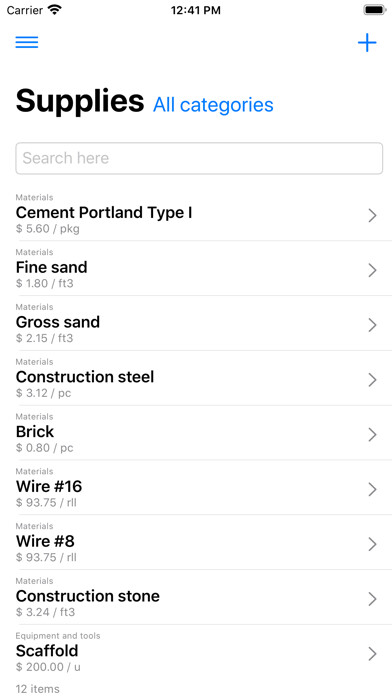Tap the Wire #16 chevron arrow
This screenshot has width=392, height=696.
pyautogui.click(x=372, y=490)
